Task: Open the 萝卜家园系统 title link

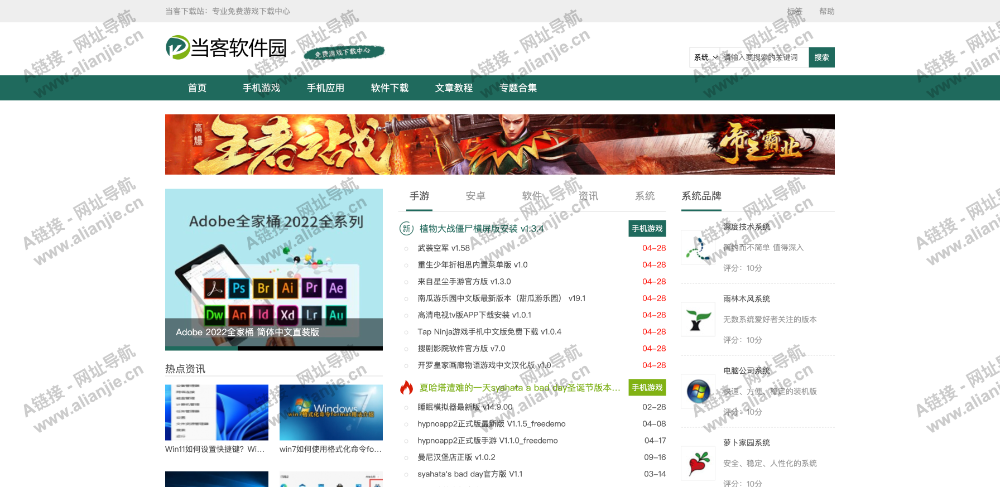Action: 747,442
